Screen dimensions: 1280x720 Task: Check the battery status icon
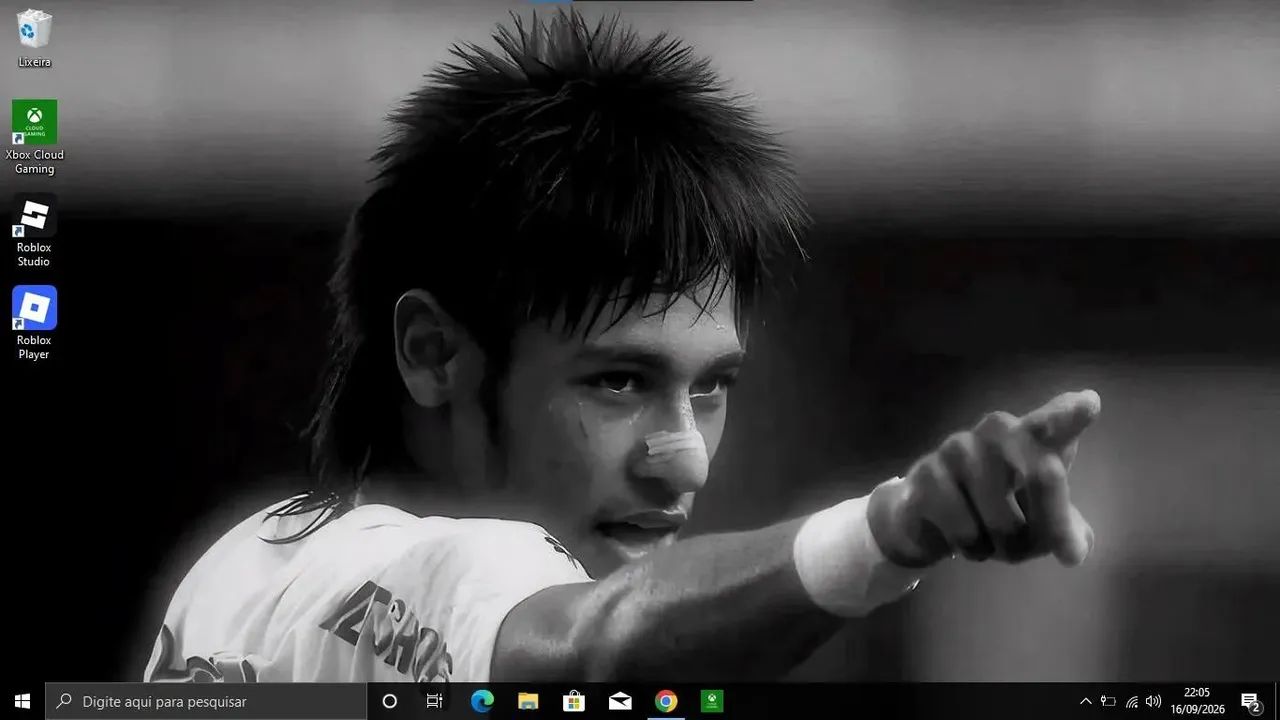1108,701
